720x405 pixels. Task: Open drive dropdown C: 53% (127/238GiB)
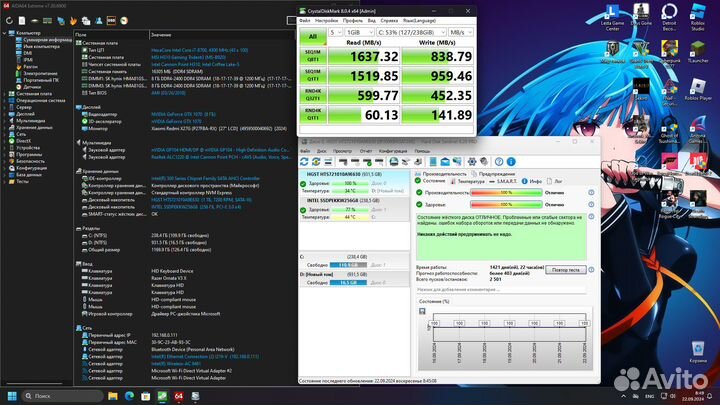tap(411, 32)
